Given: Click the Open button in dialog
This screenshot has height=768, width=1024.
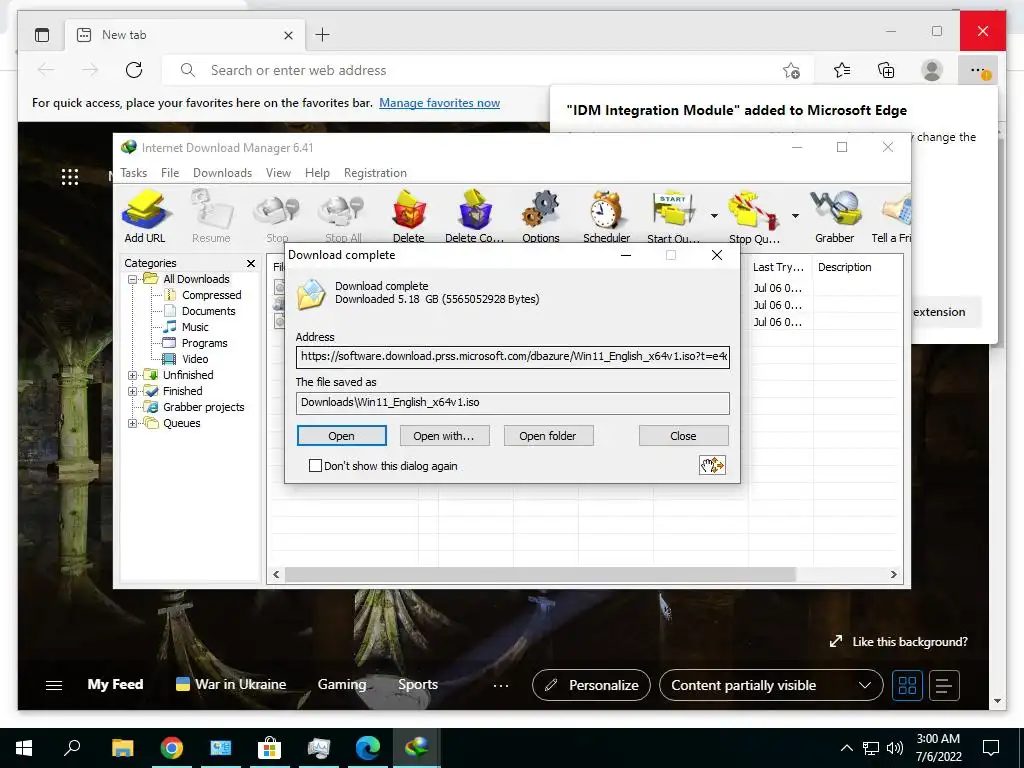Looking at the screenshot, I should 342,436.
